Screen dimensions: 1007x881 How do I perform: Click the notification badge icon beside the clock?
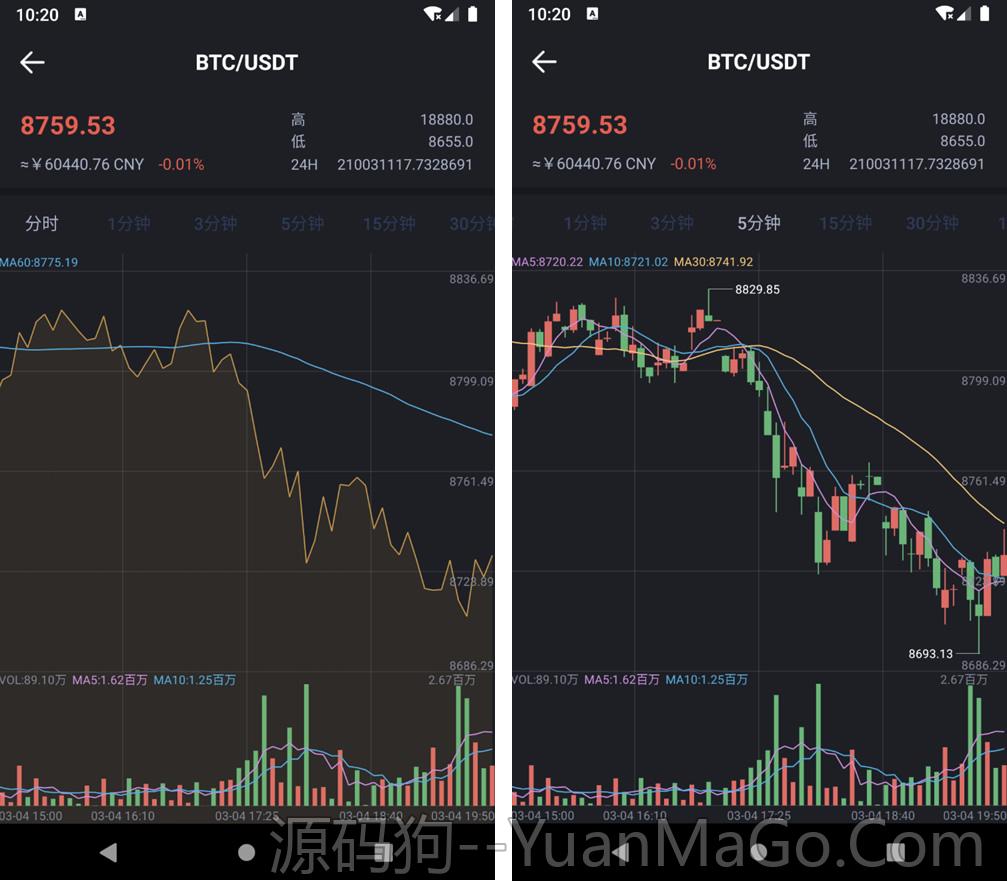[80, 14]
